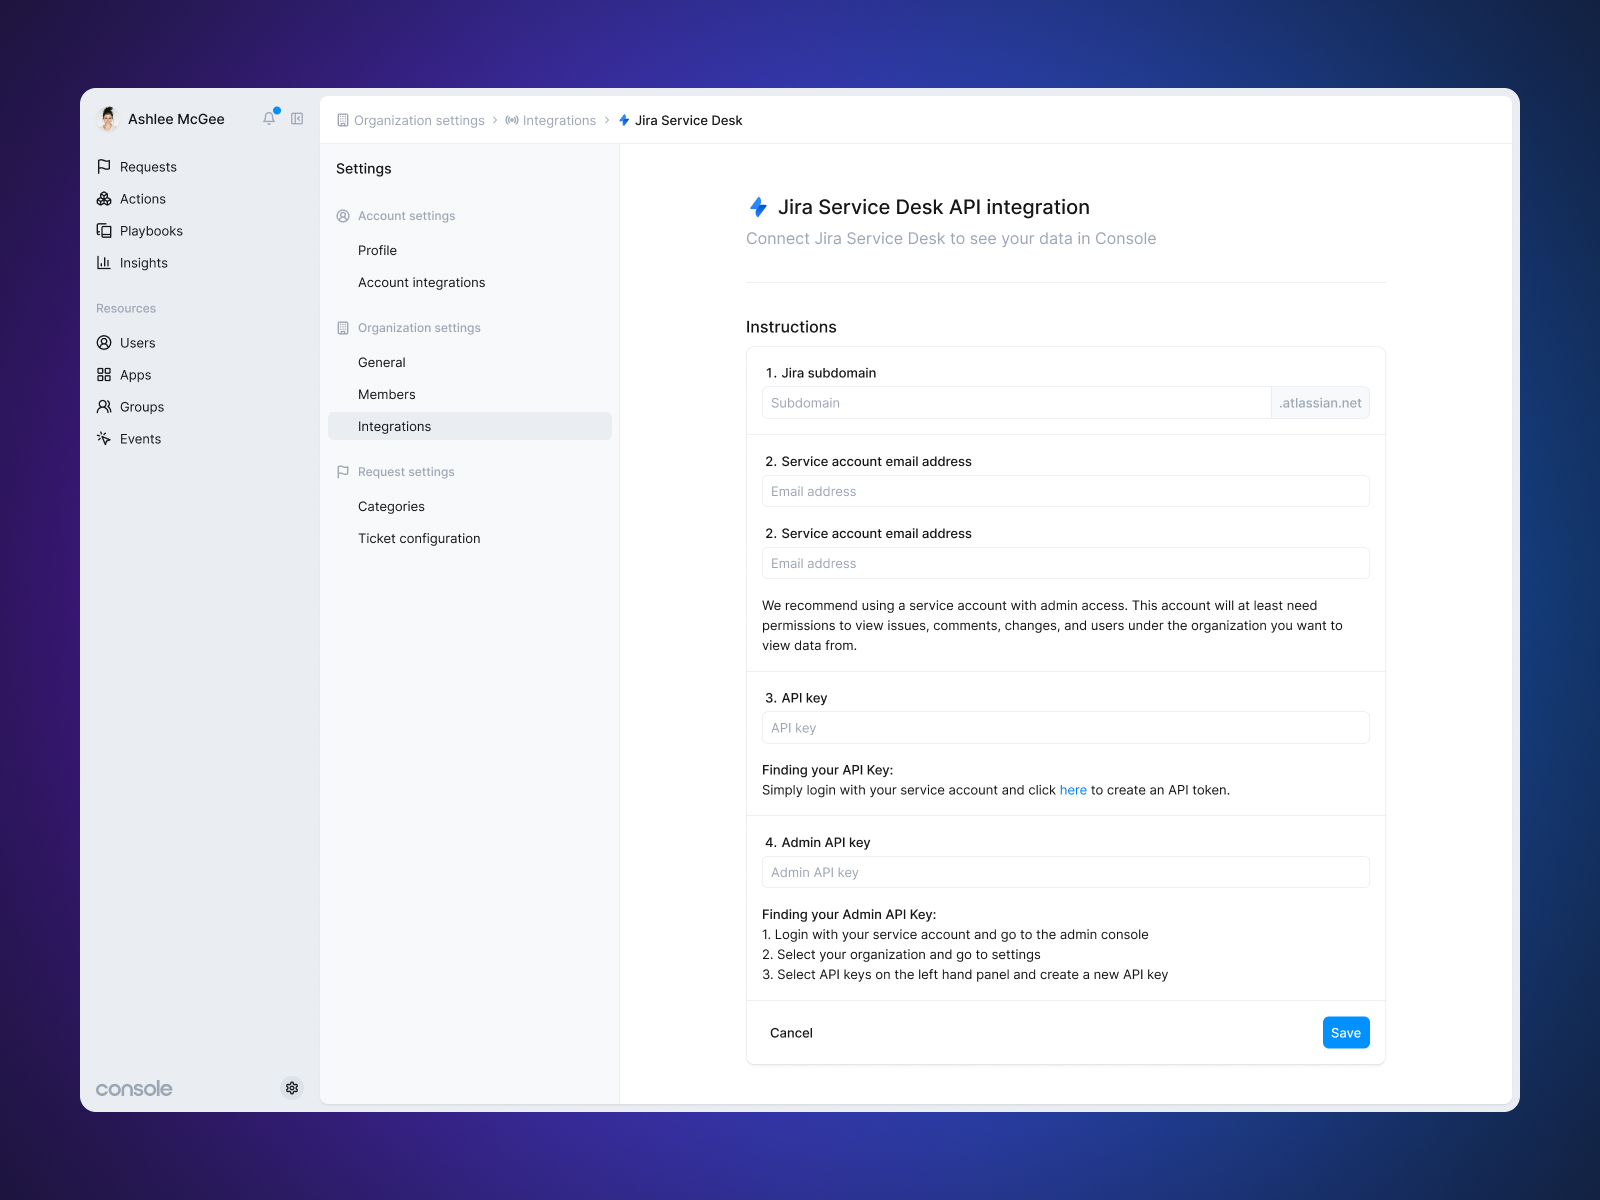Focus the second Email address field
The width and height of the screenshot is (1600, 1200).
pos(1066,563)
